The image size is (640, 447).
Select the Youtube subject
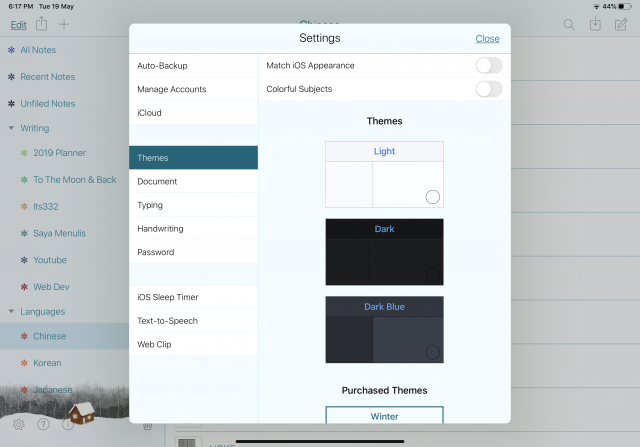click(x=50, y=260)
